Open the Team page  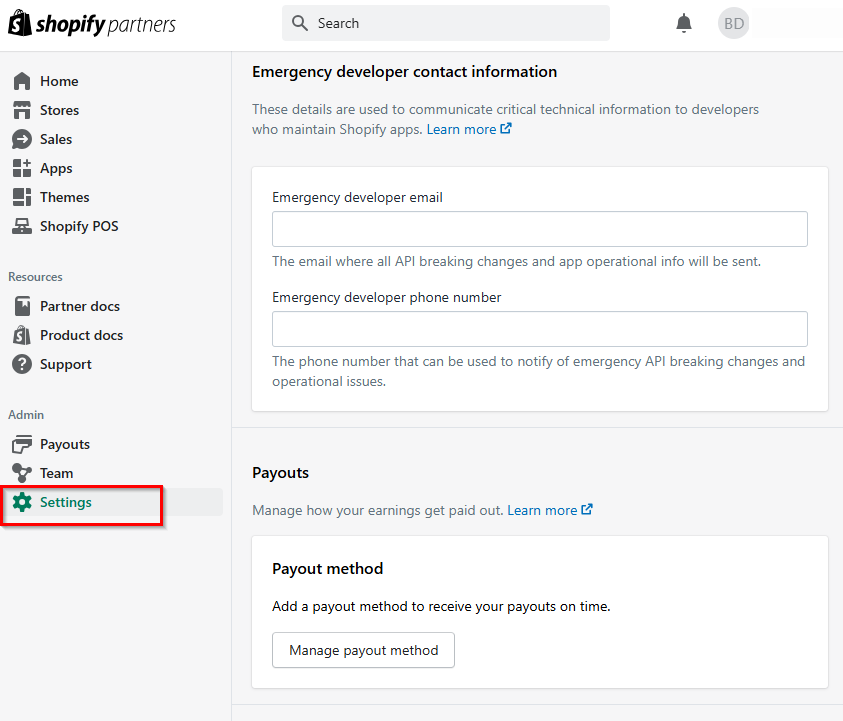pos(56,473)
